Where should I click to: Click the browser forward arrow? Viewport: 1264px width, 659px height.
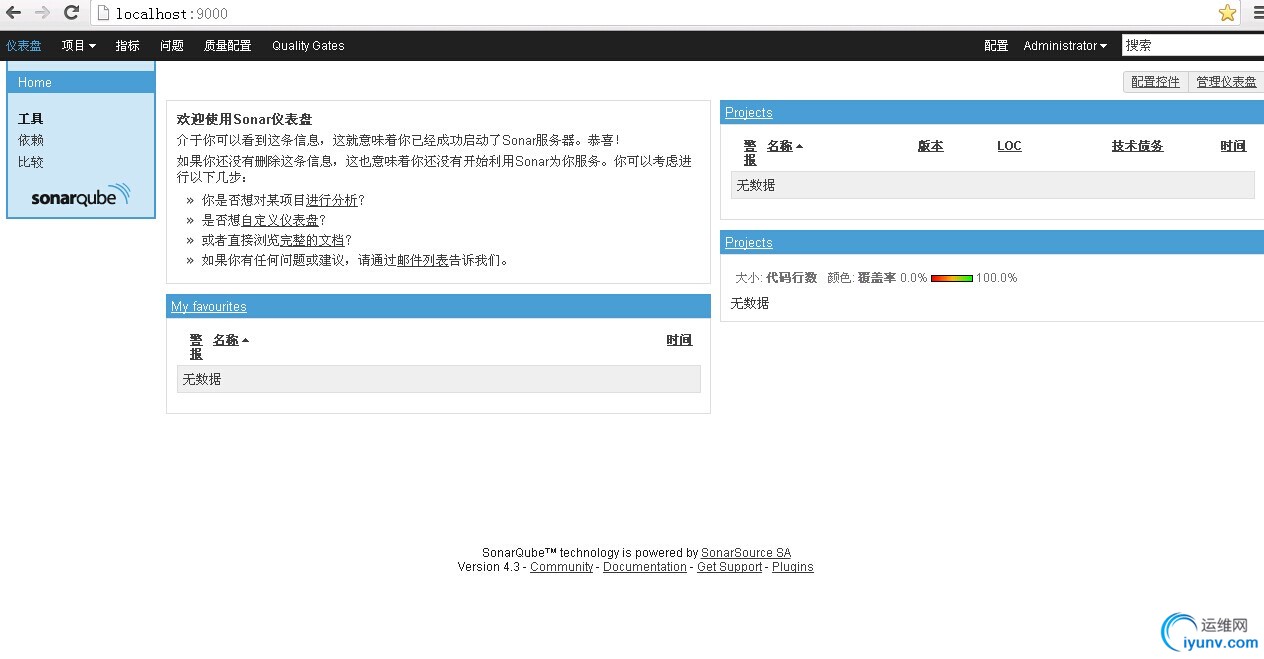[42, 13]
